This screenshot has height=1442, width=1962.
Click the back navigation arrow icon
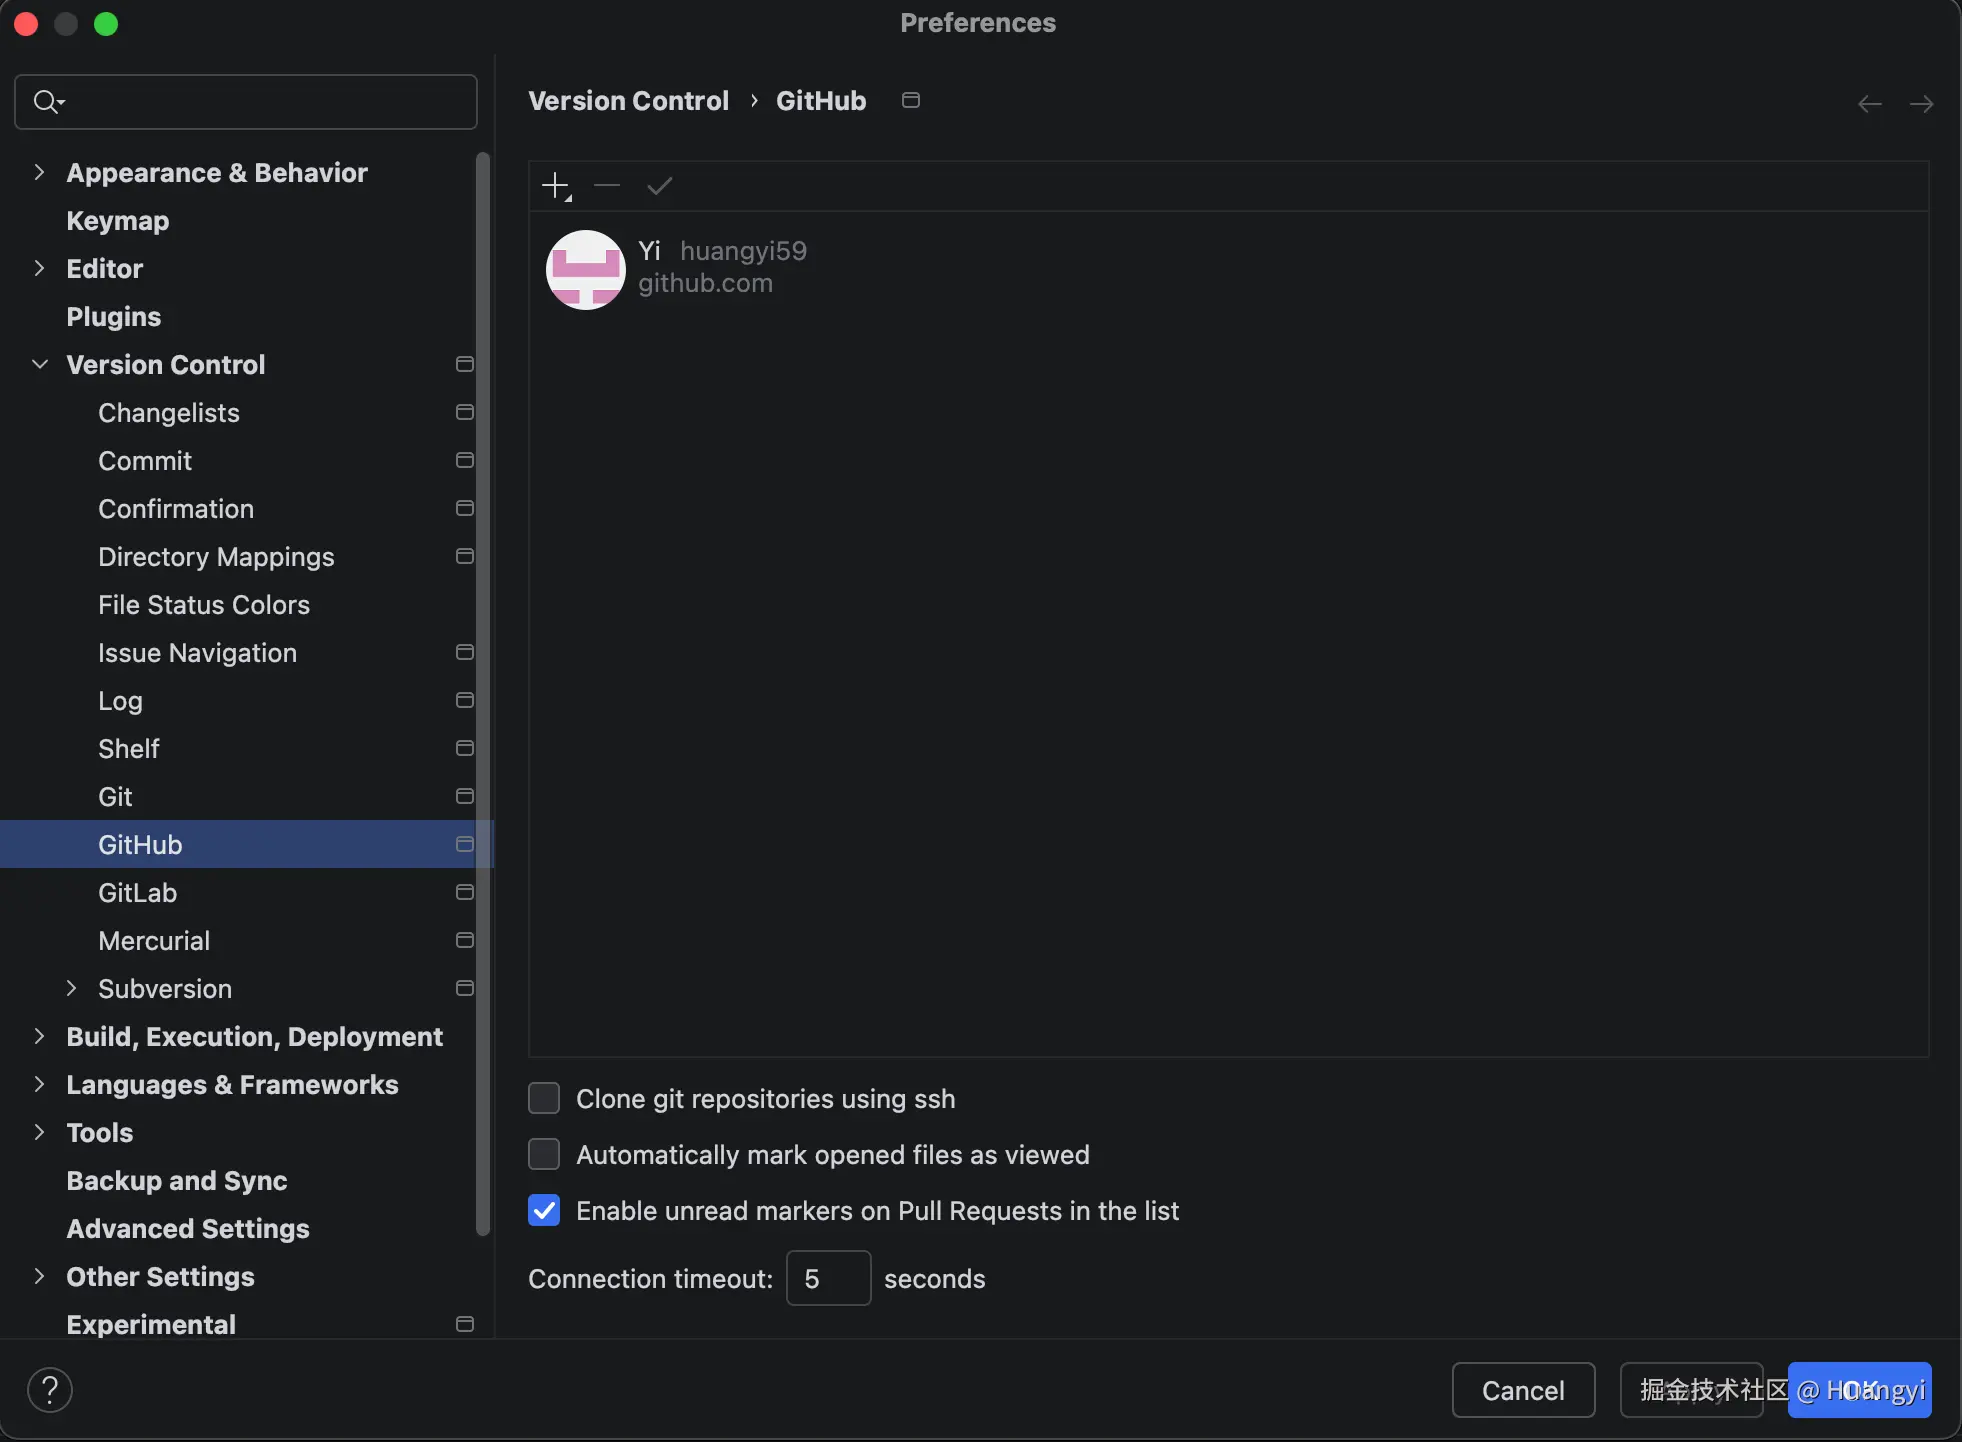[x=1869, y=104]
